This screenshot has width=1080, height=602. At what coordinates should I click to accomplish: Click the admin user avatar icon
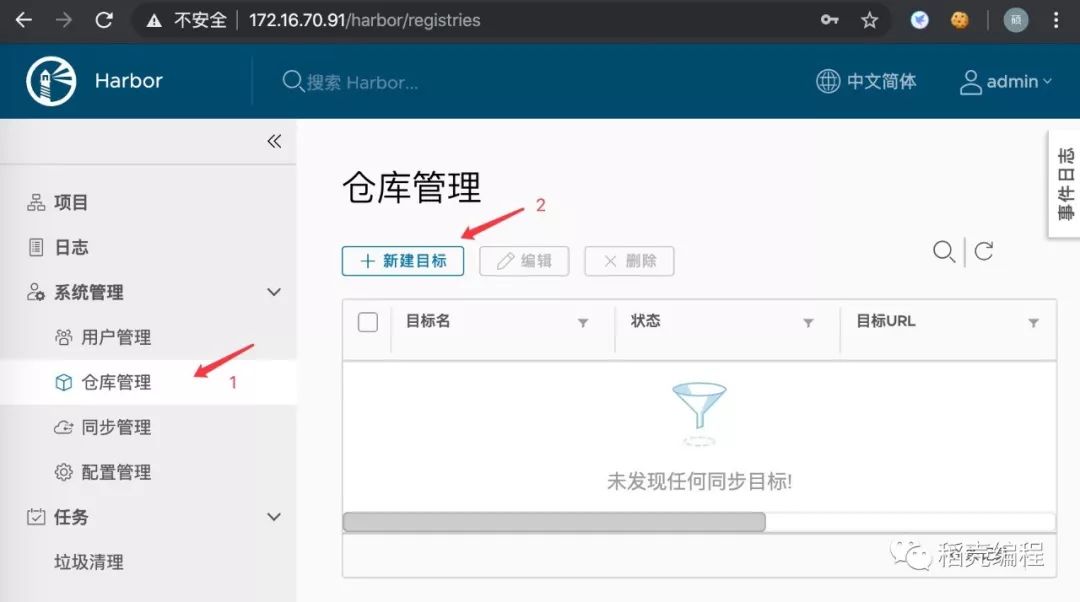coord(970,82)
